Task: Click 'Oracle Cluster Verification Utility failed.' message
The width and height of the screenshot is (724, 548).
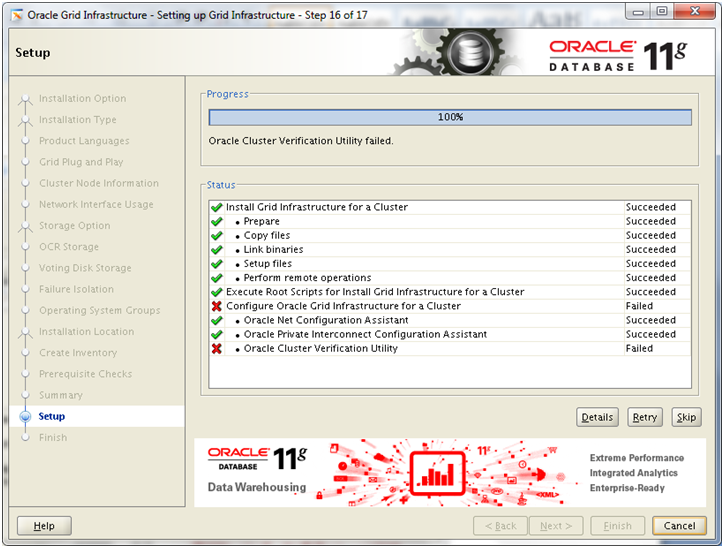Action: point(301,141)
